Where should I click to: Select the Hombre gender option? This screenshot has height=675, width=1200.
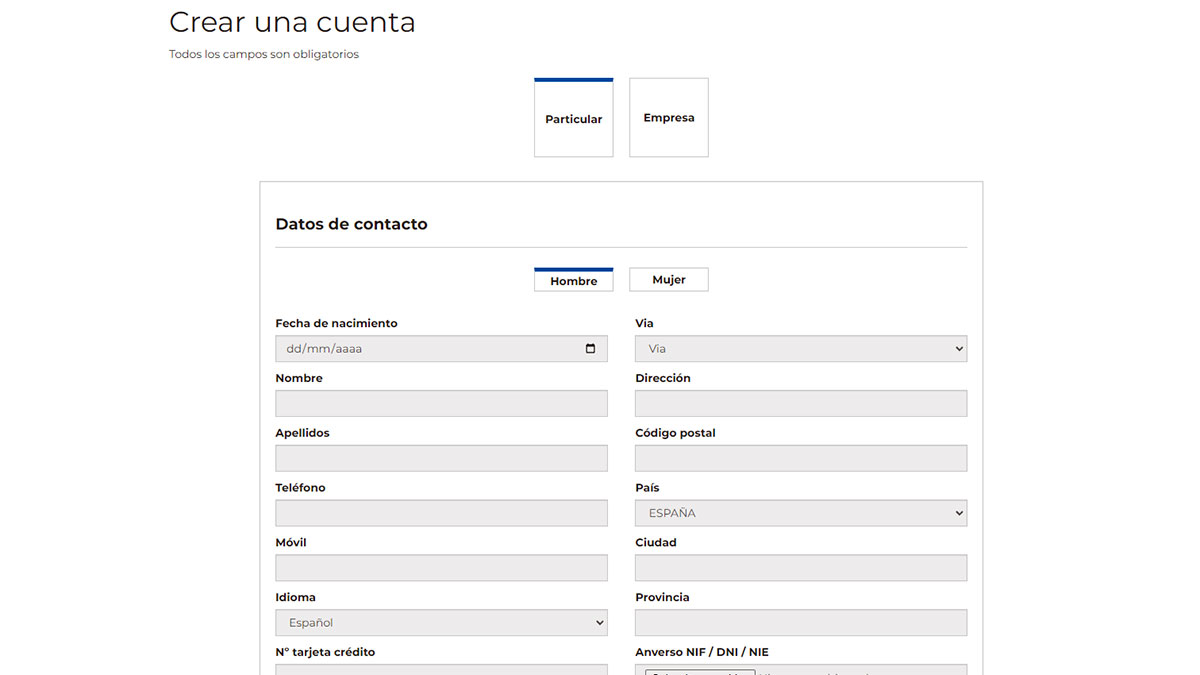573,279
